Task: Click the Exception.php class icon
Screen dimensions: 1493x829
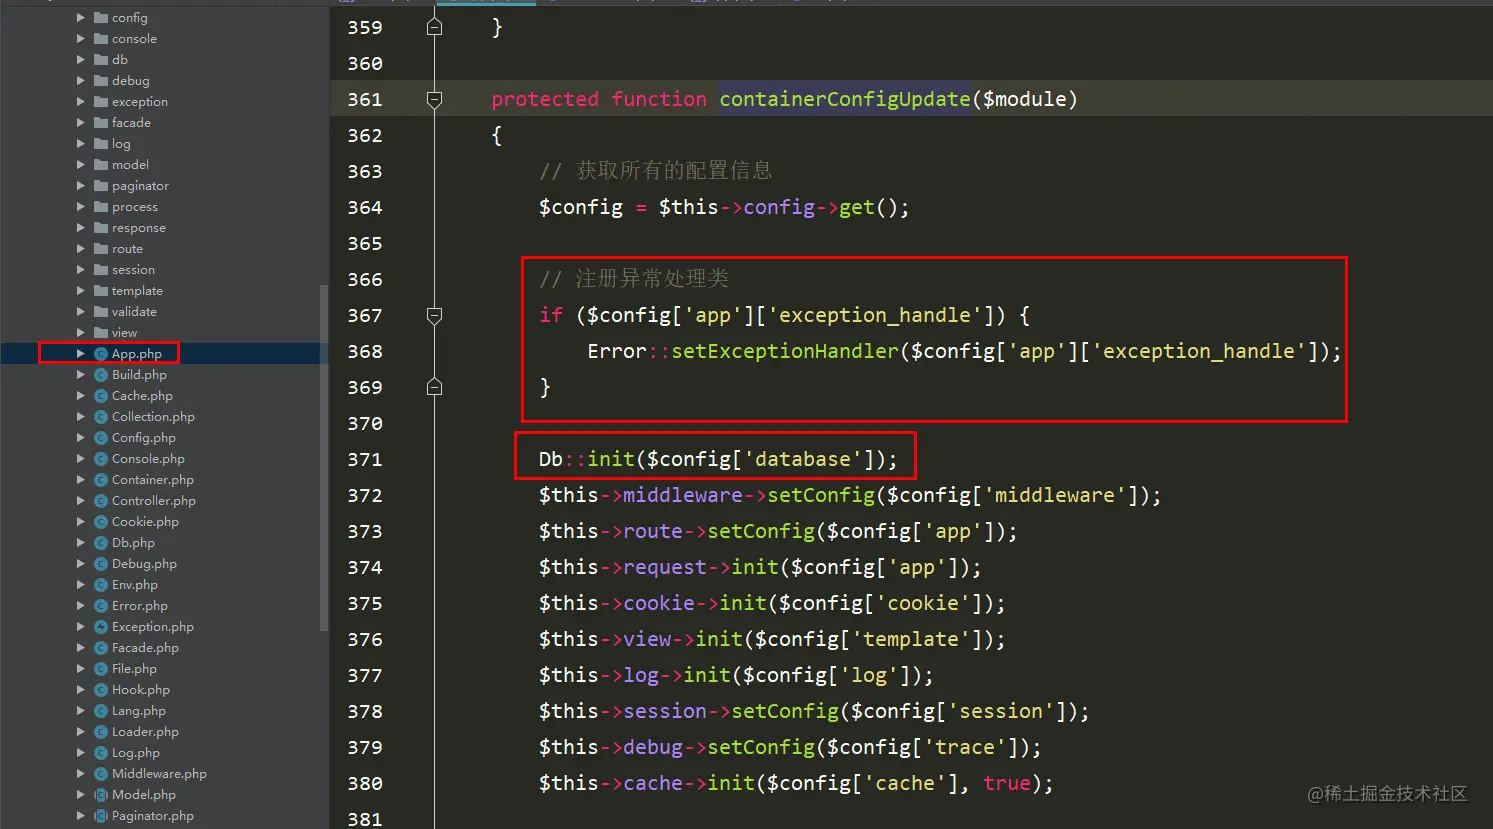Action: [x=101, y=627]
